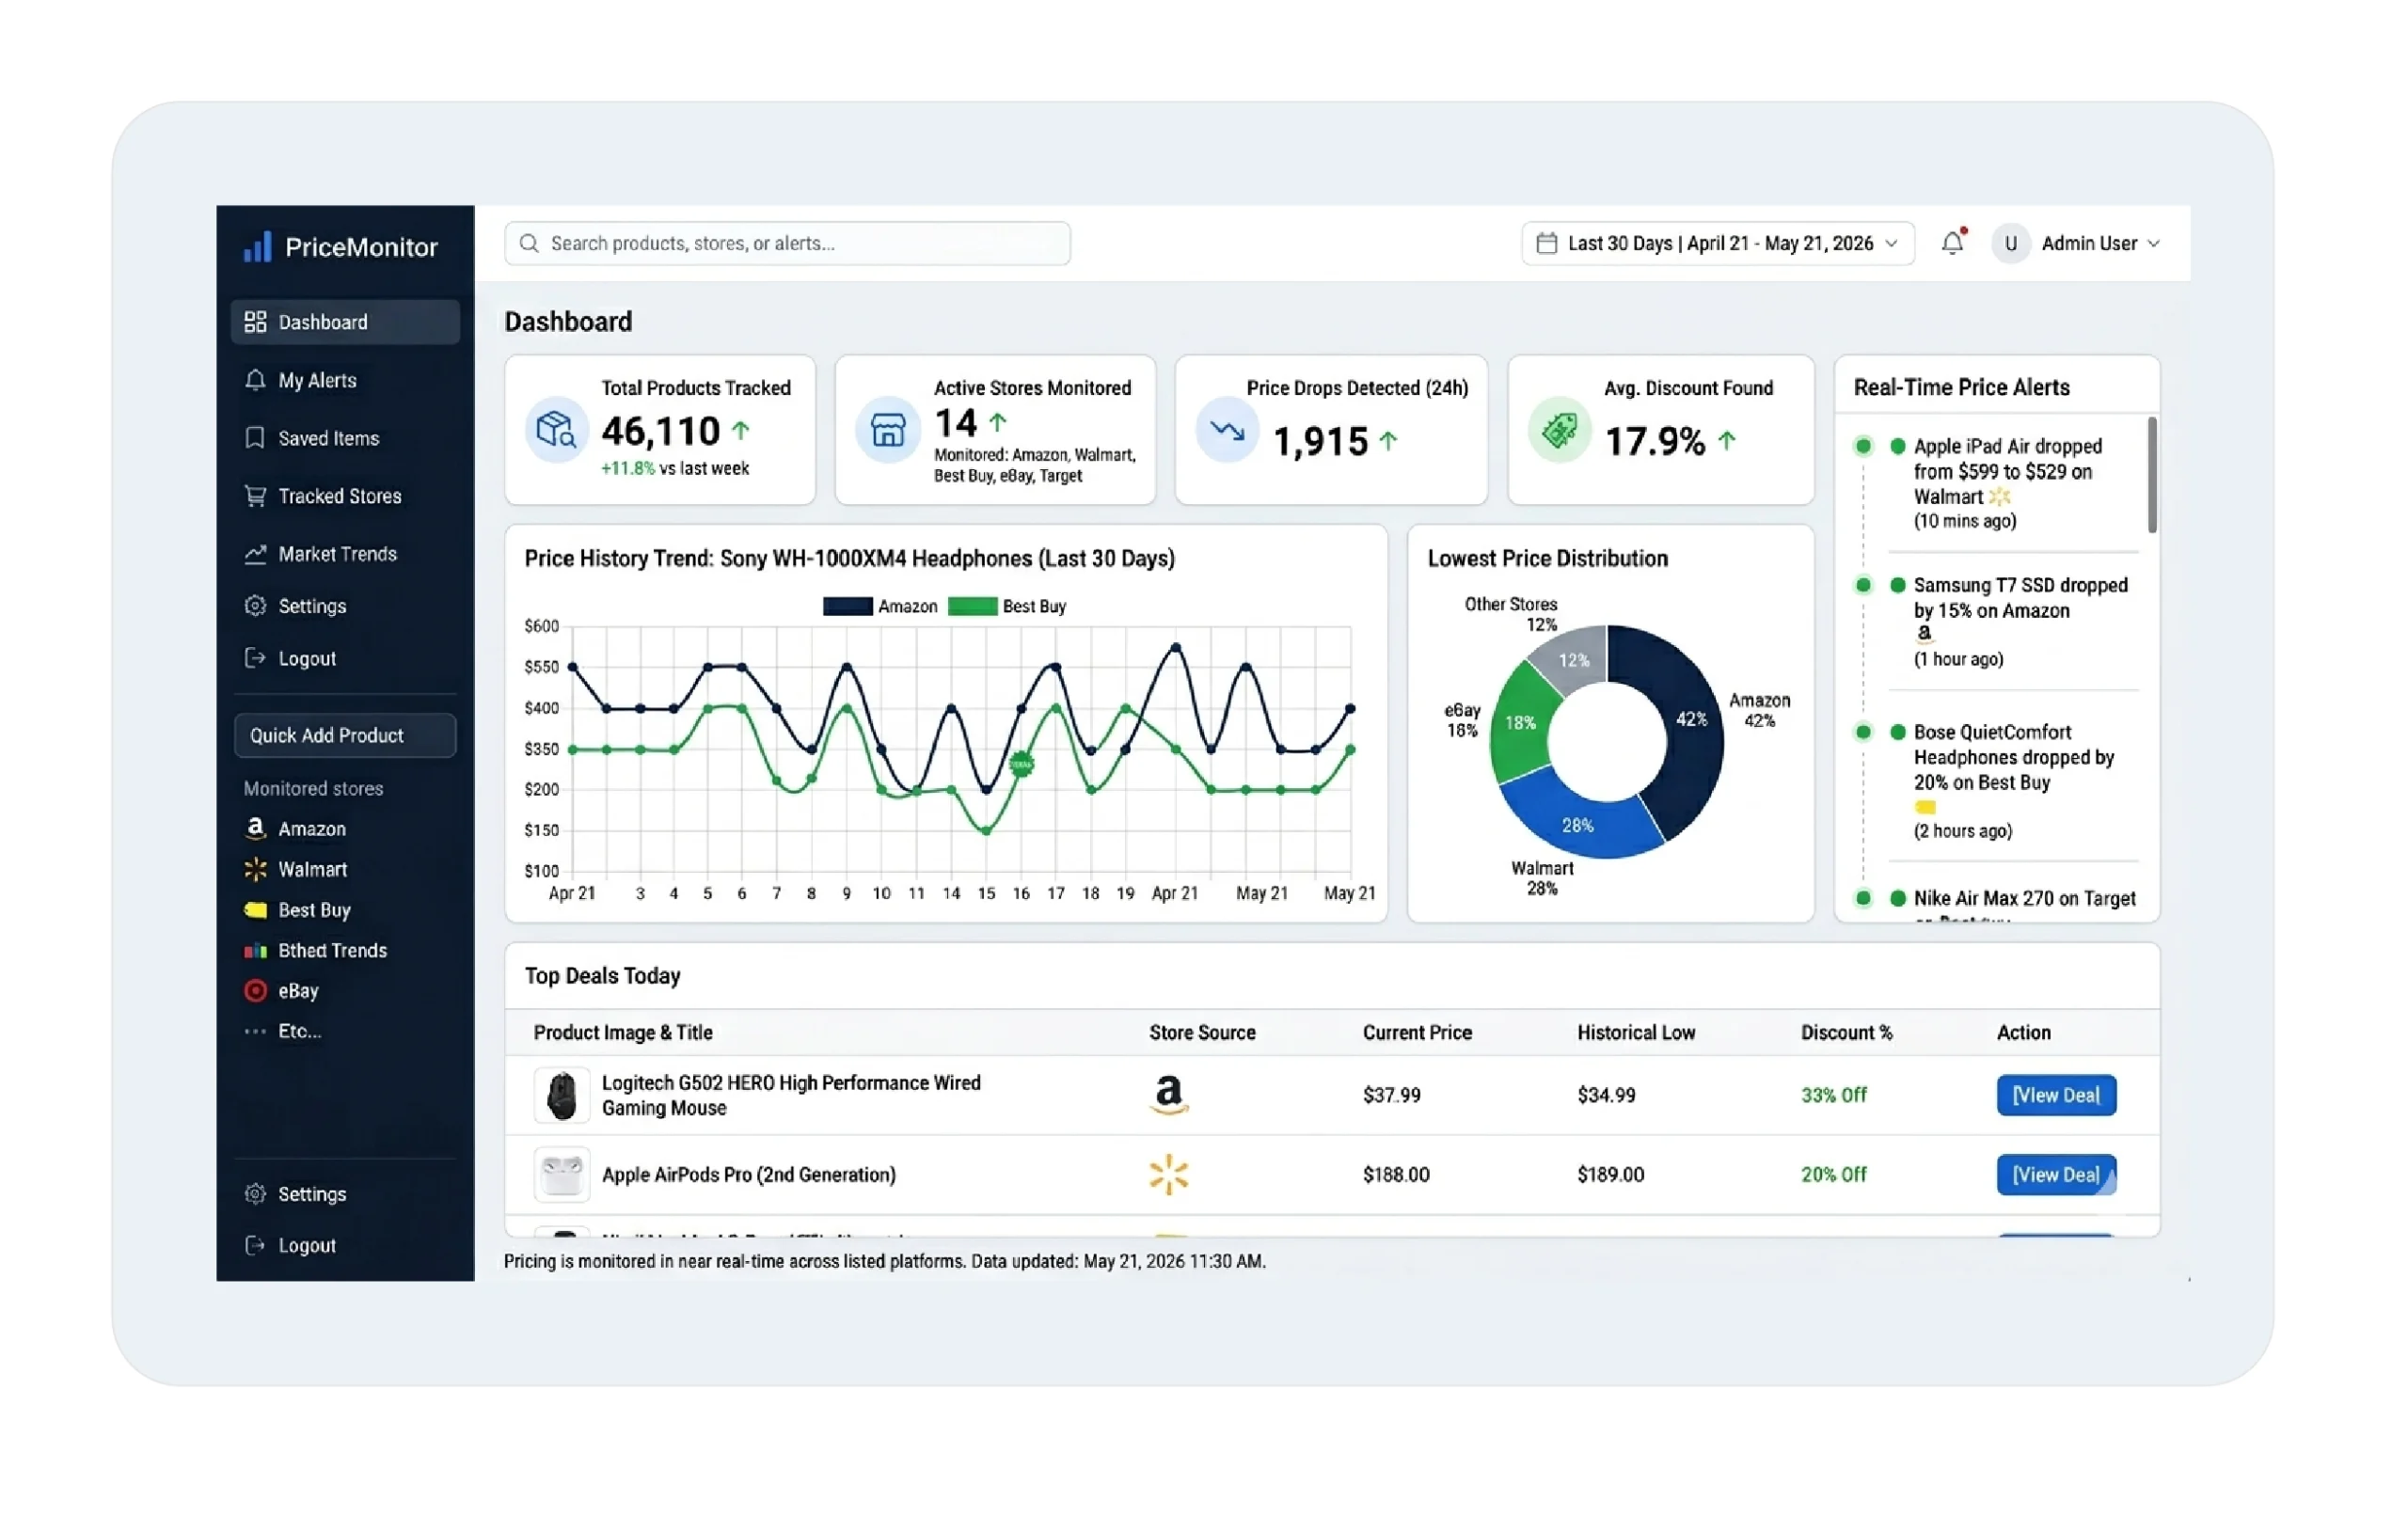
Task: Click the Total Products Tracked box icon
Action: click(x=556, y=430)
